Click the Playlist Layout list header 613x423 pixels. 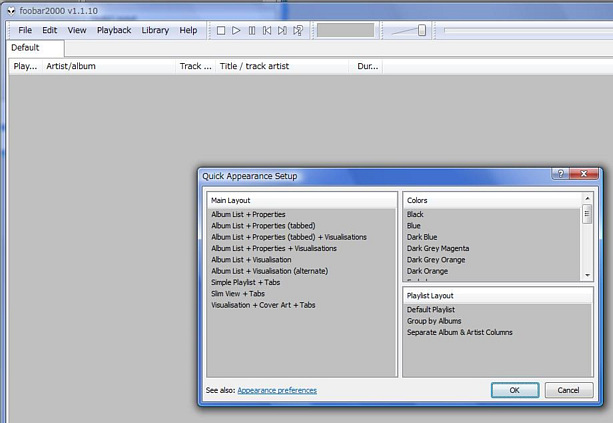coord(498,296)
